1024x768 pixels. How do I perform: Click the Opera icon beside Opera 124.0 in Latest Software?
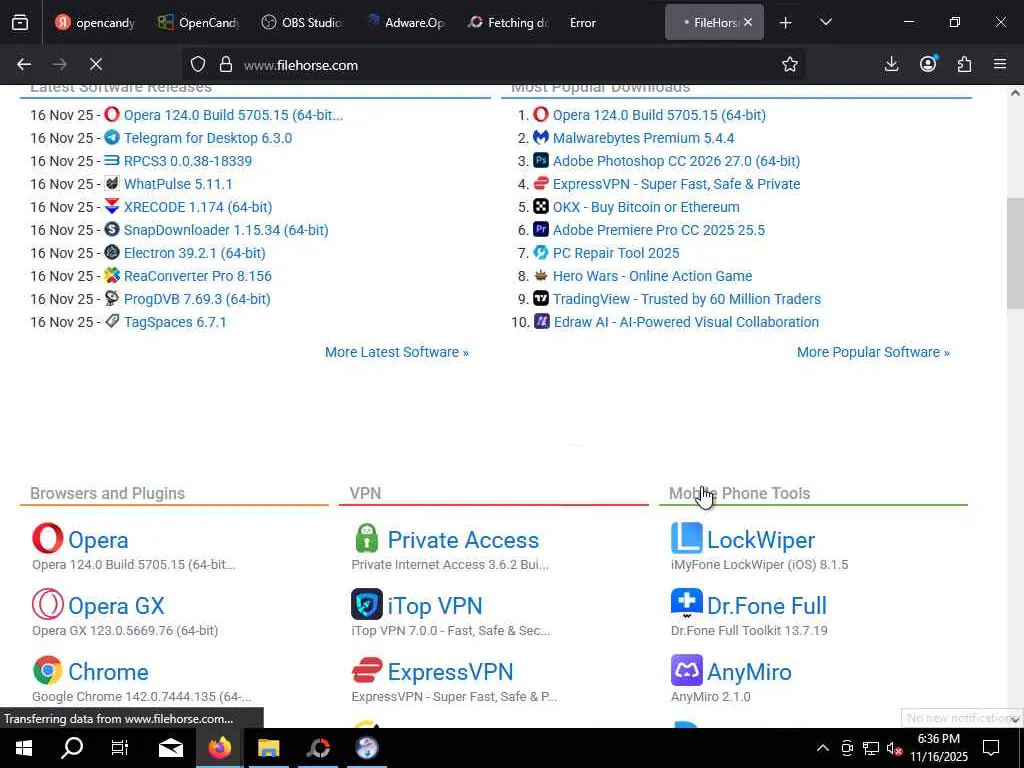(x=112, y=115)
